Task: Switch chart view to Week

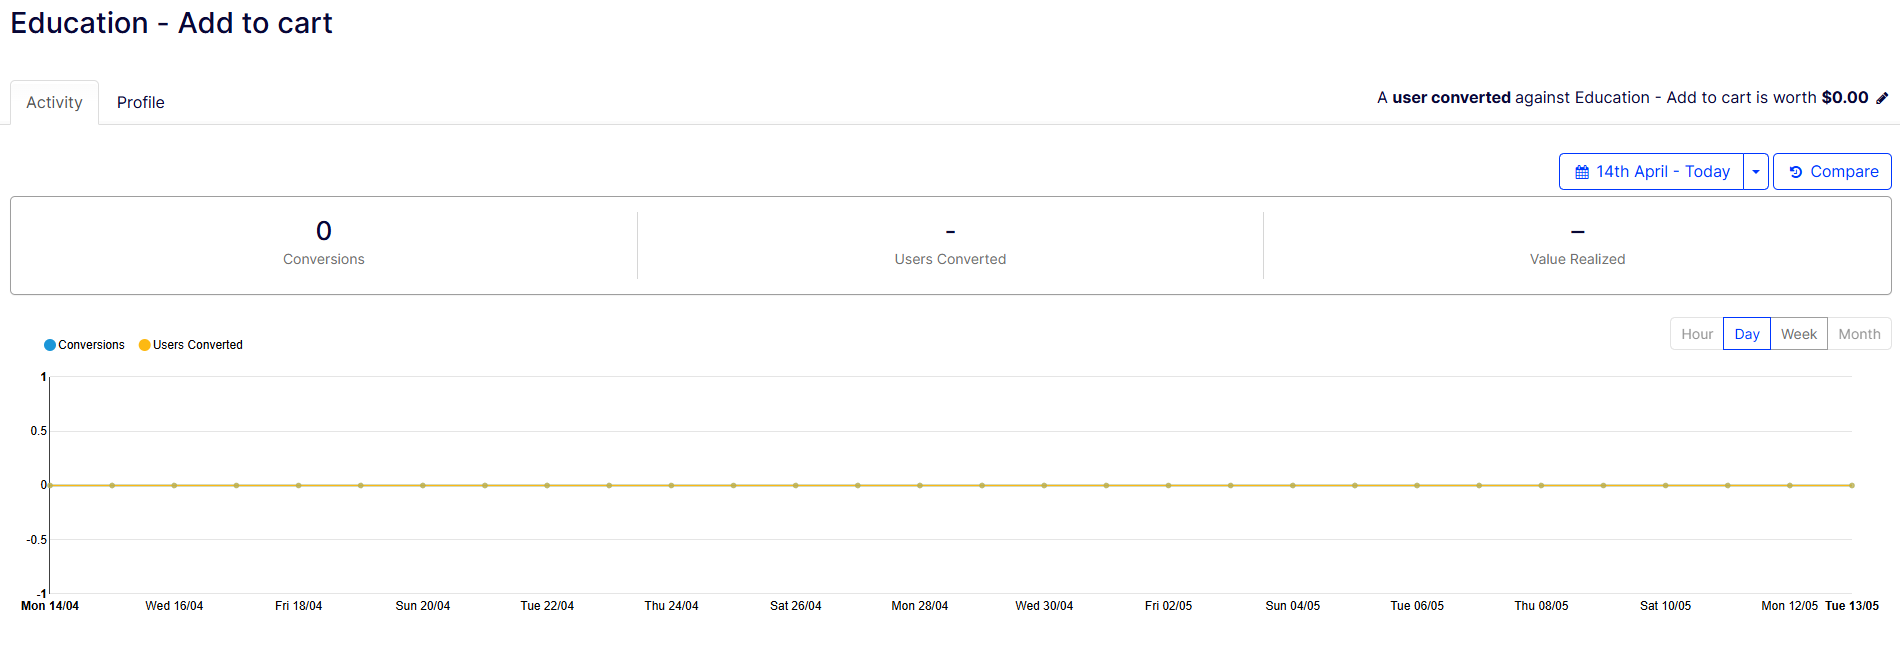Action: [1798, 334]
